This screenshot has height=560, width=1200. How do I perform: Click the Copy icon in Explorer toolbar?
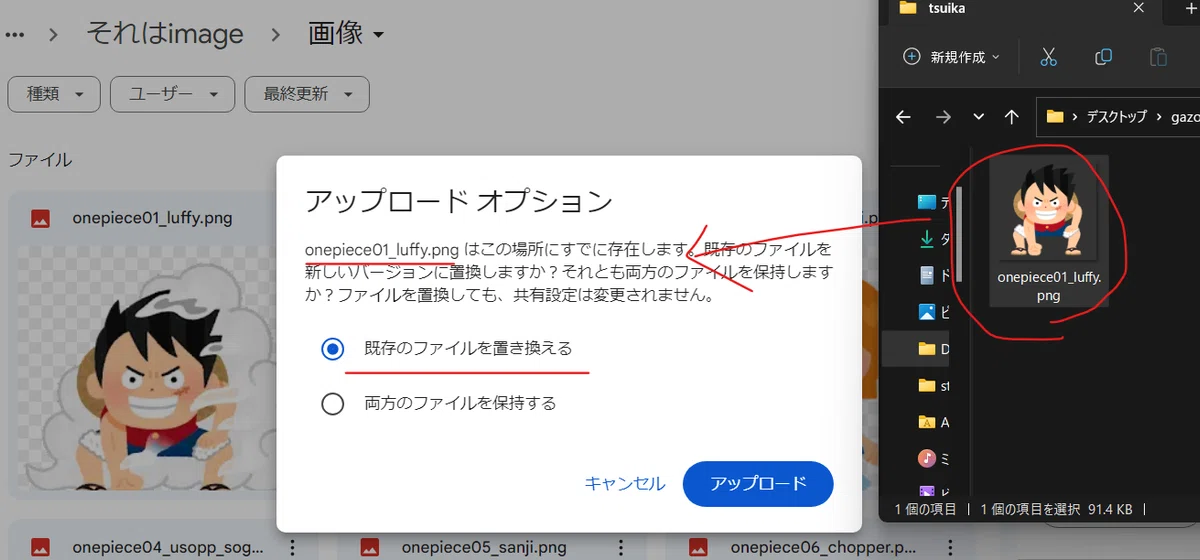pyautogui.click(x=1103, y=57)
